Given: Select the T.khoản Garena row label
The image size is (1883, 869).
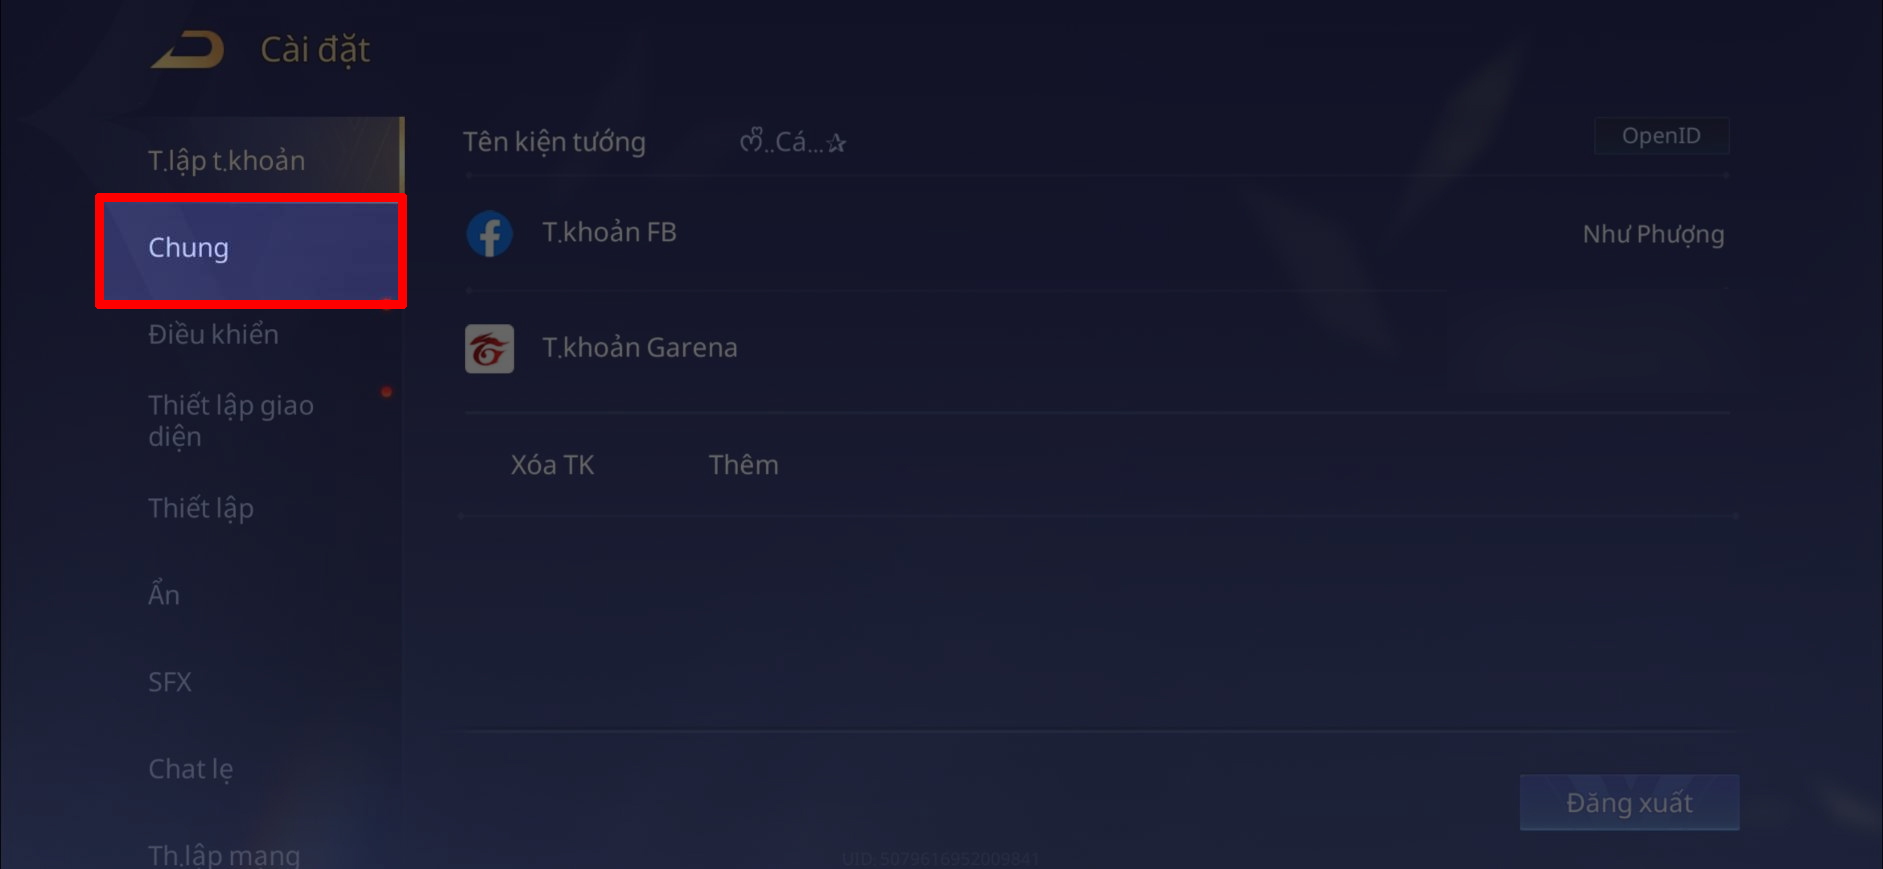Looking at the screenshot, I should (x=640, y=347).
